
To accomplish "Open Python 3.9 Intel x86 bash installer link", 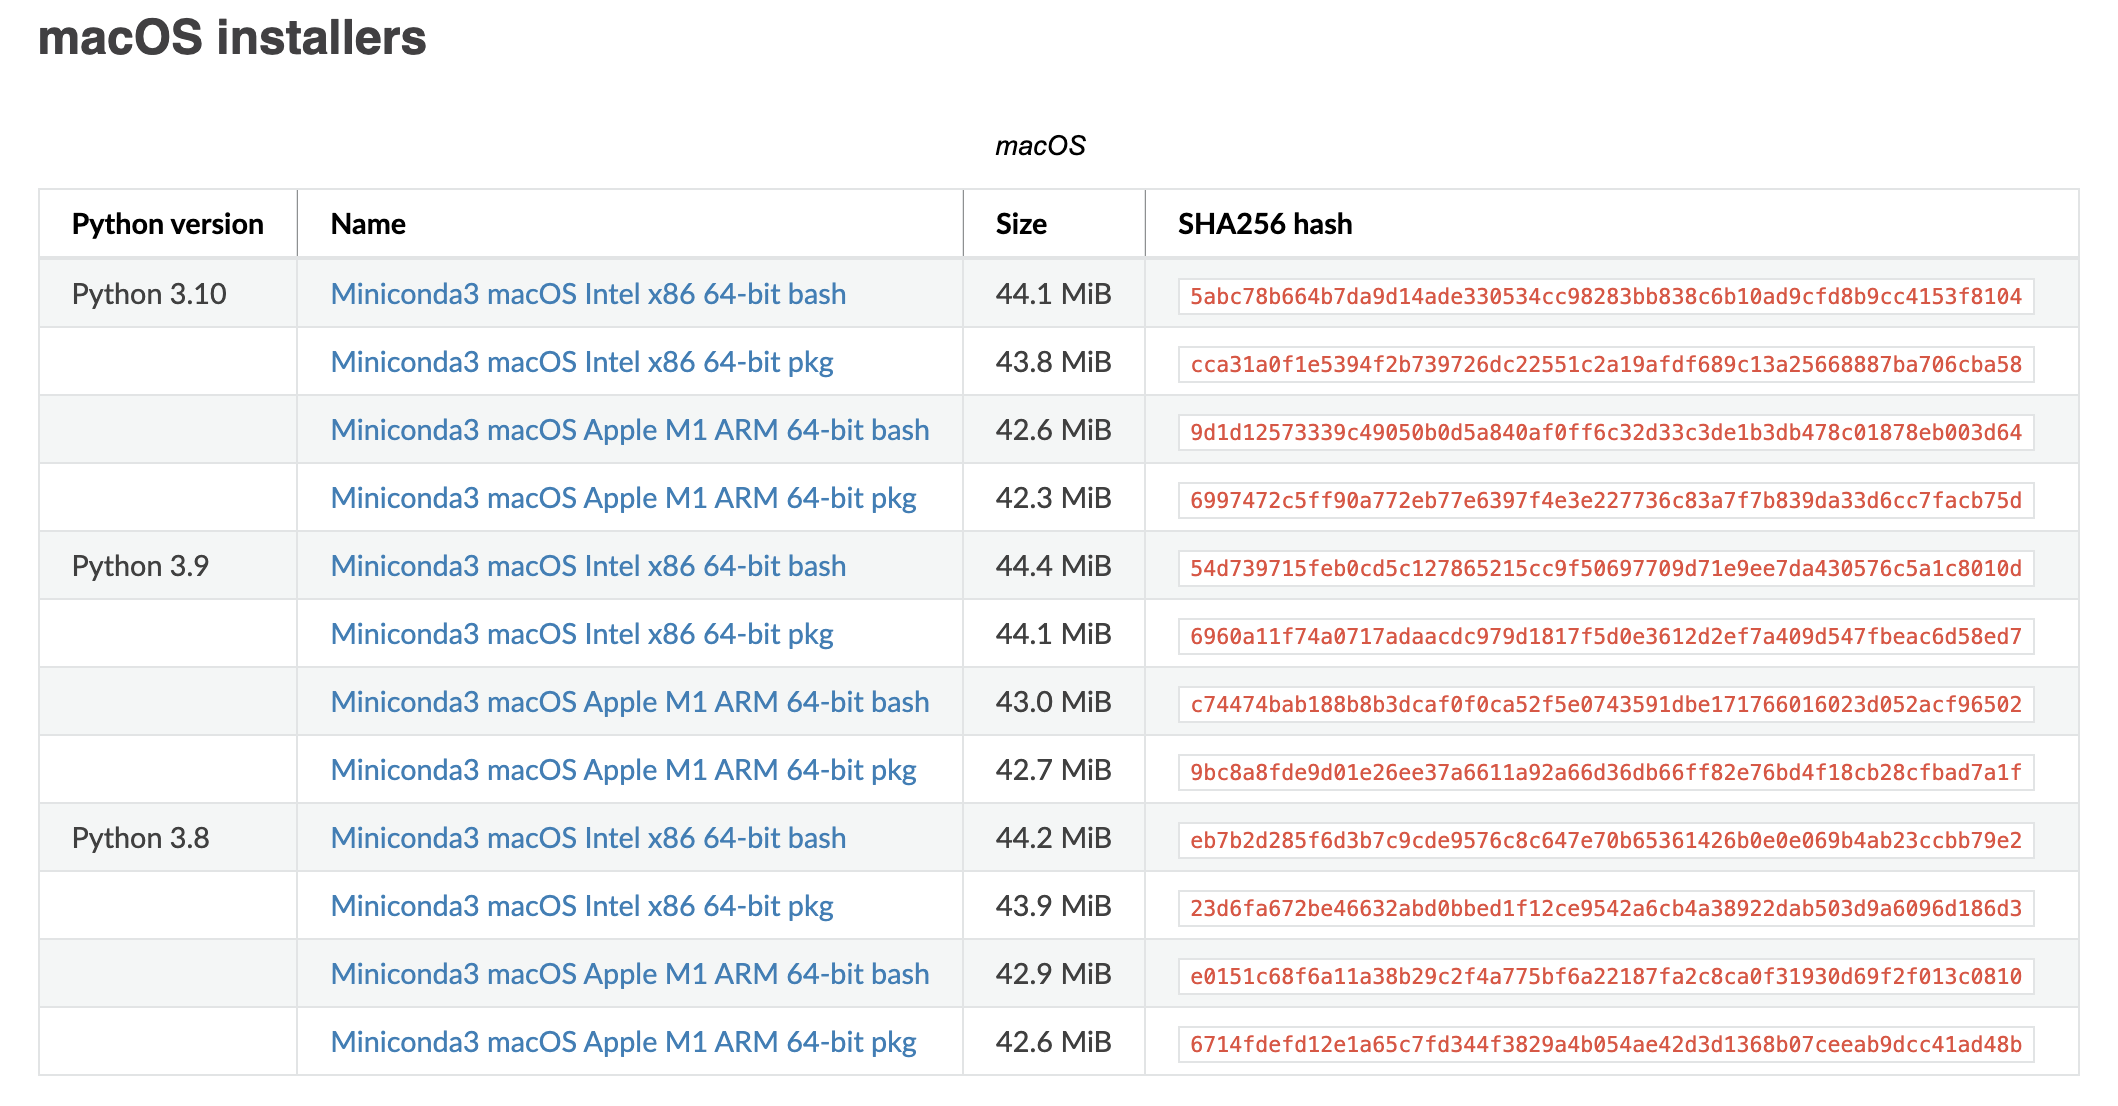I will (x=588, y=566).
